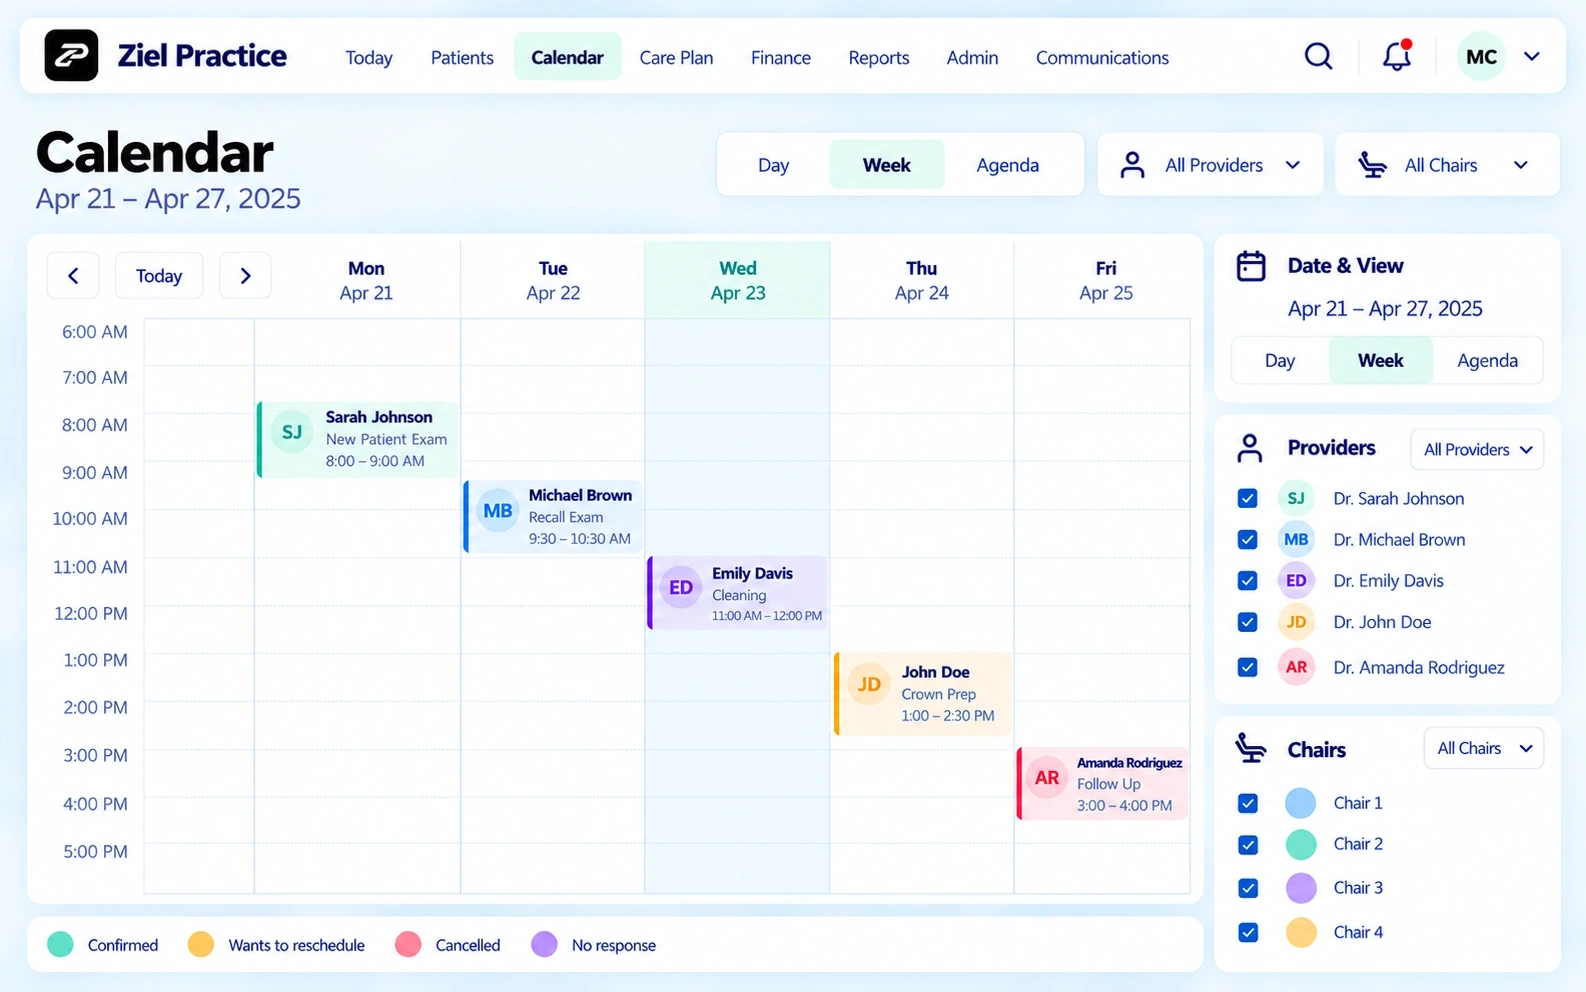Click SJ avatar on Sarah Johnson appointment
The image size is (1586, 992).
point(292,432)
